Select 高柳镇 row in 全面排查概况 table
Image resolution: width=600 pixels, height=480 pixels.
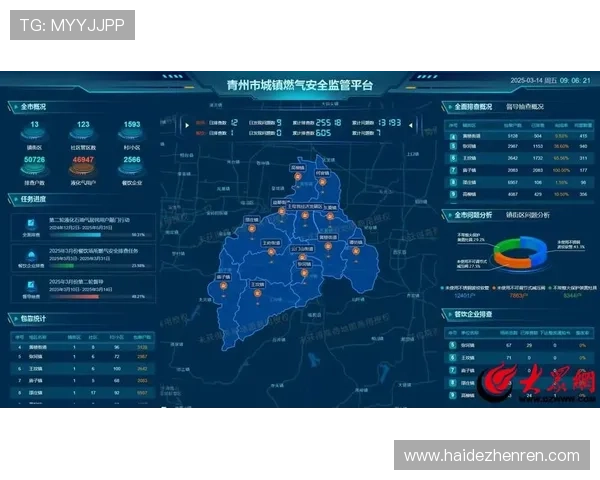click(519, 194)
